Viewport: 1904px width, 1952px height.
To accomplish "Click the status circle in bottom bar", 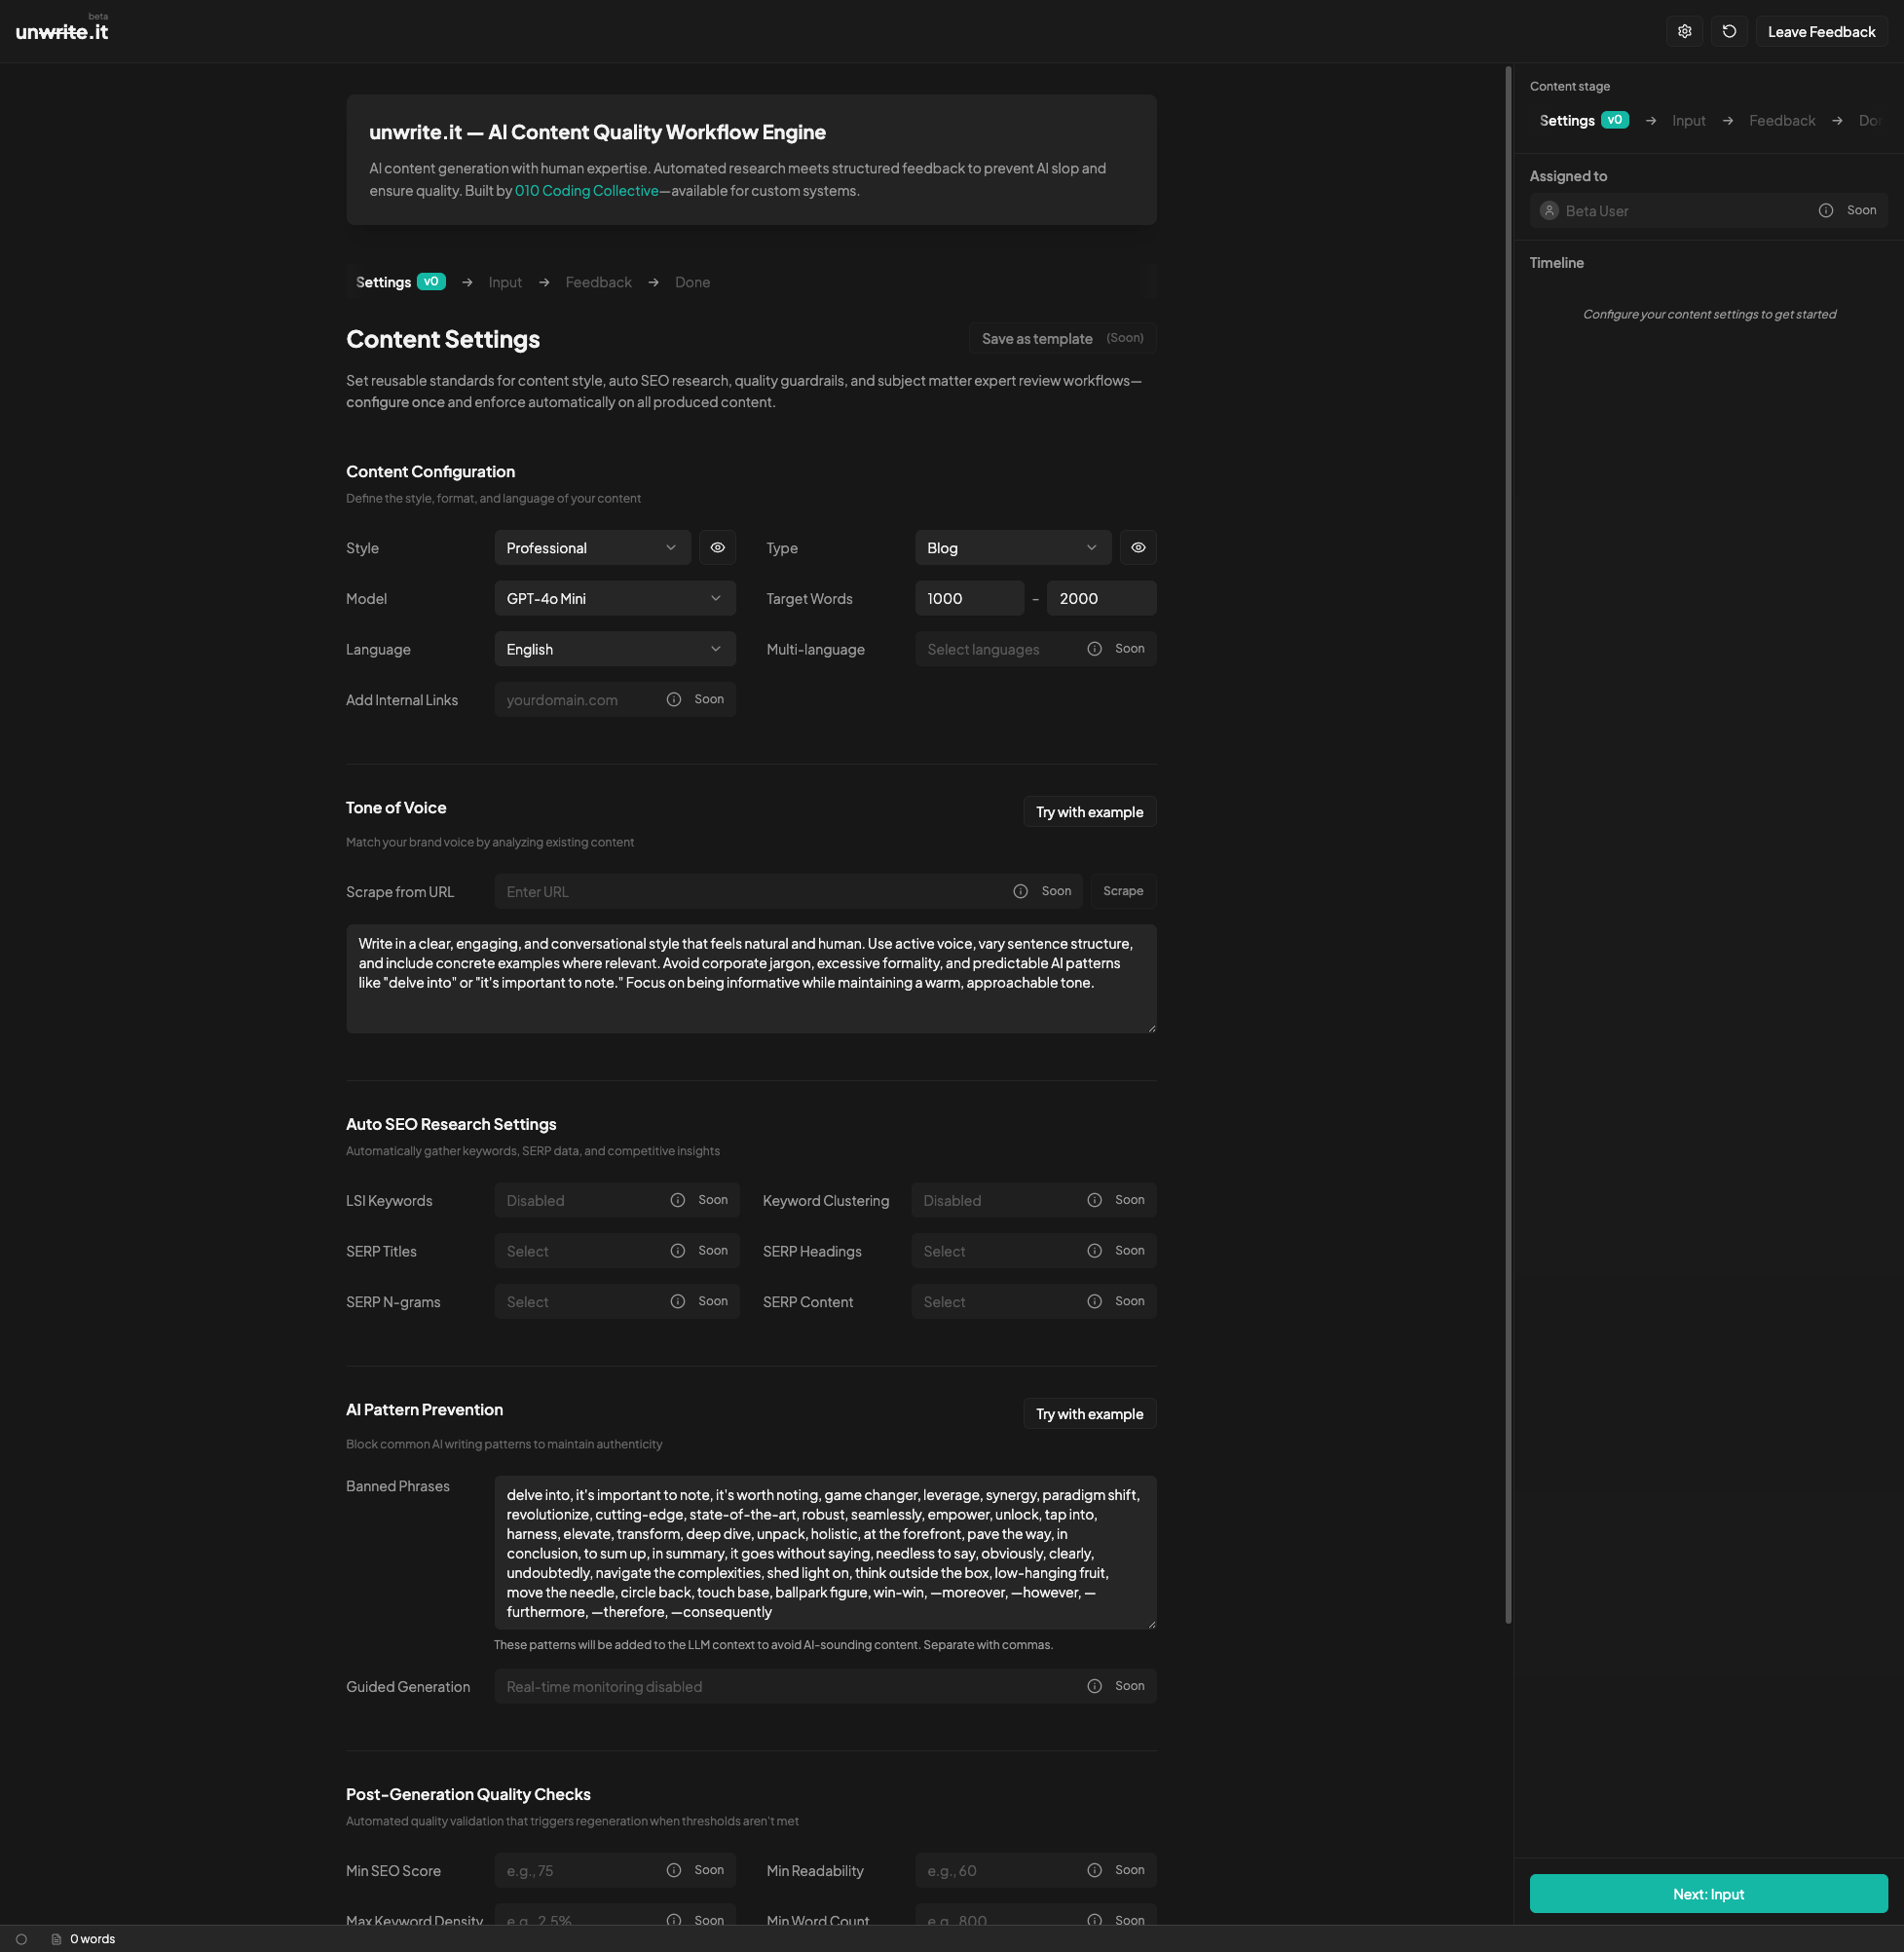I will (x=21, y=1939).
